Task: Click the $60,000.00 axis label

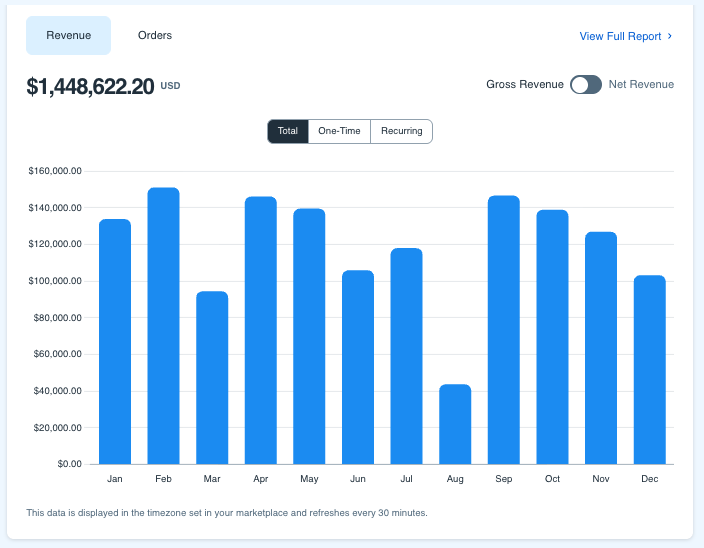Action: (x=57, y=354)
